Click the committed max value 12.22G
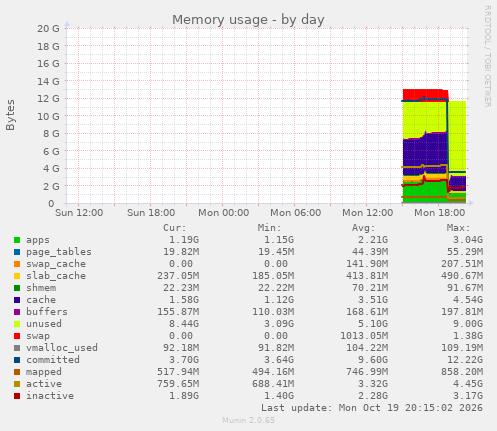Screen dimensions: 497x431 (x=465, y=360)
